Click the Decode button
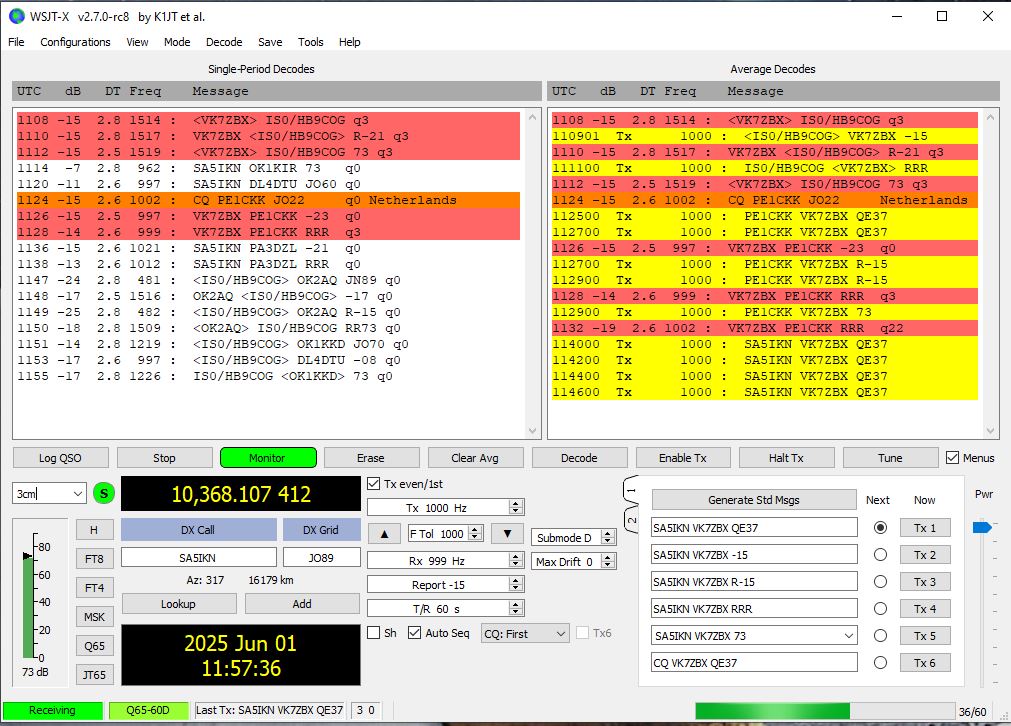Viewport: 1011px width, 726px height. [579, 458]
